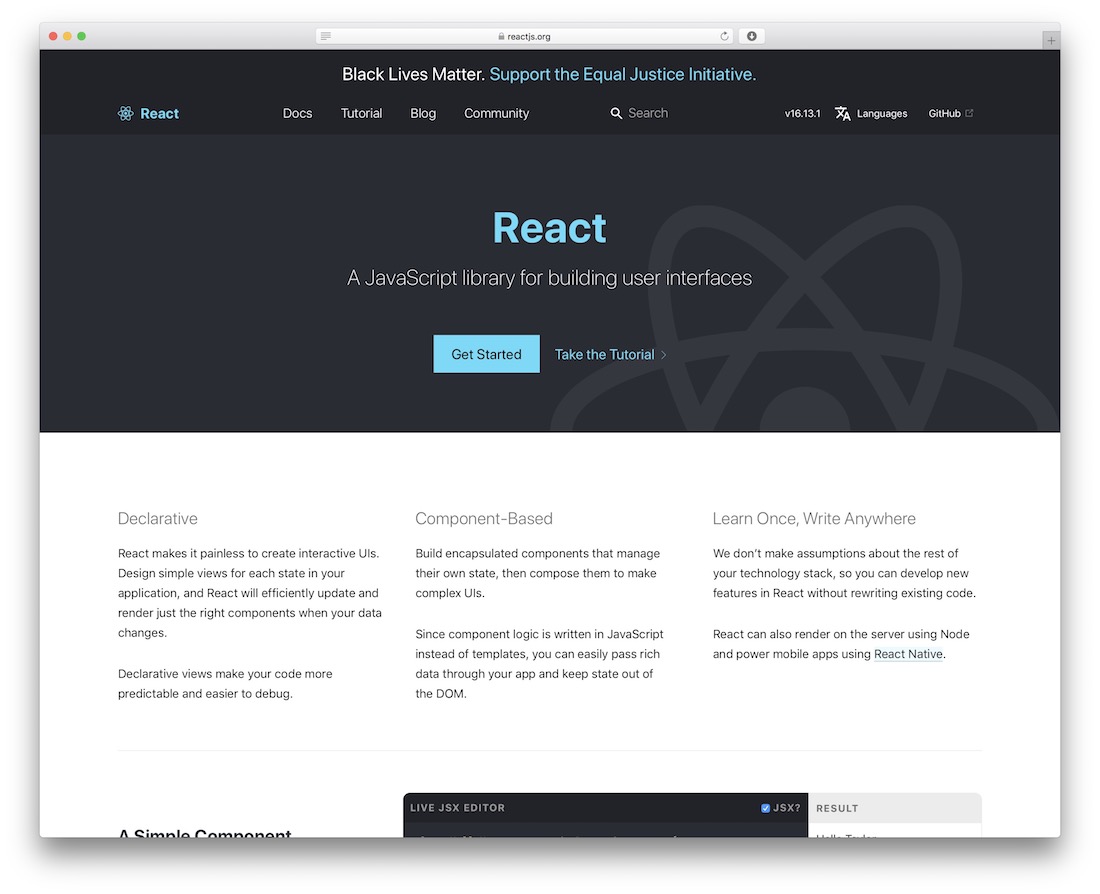Click the LIVE JSX EDITOR label

pos(457,808)
